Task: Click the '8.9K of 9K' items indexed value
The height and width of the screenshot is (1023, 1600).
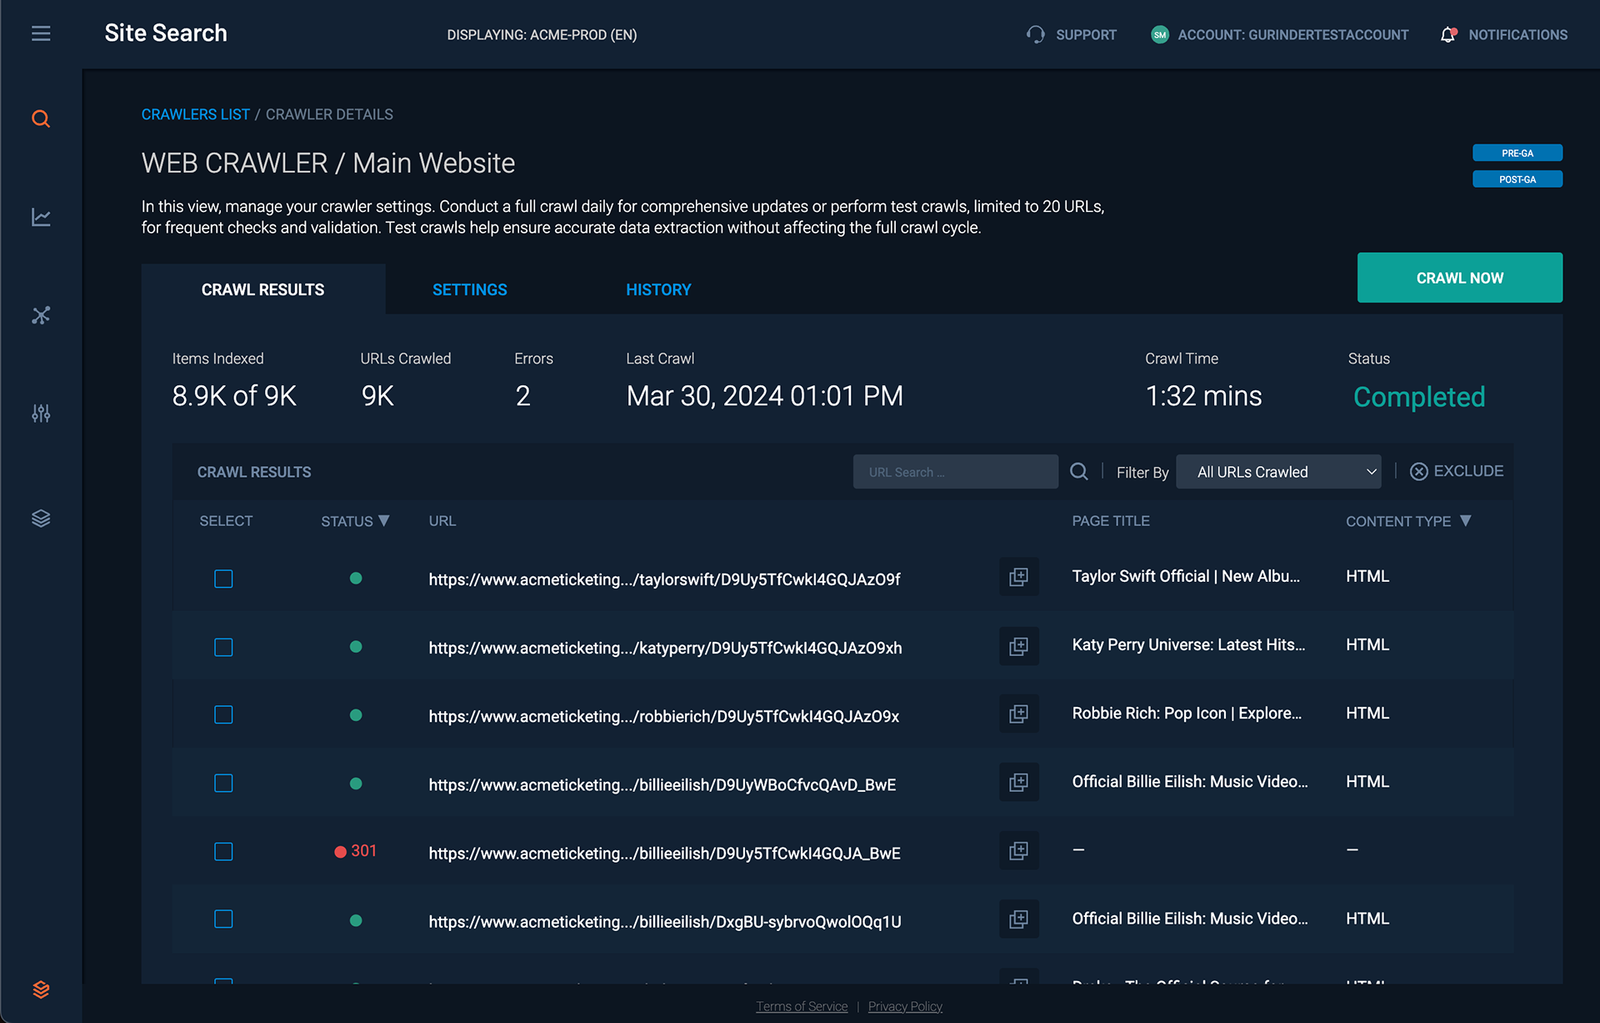Action: click(234, 396)
